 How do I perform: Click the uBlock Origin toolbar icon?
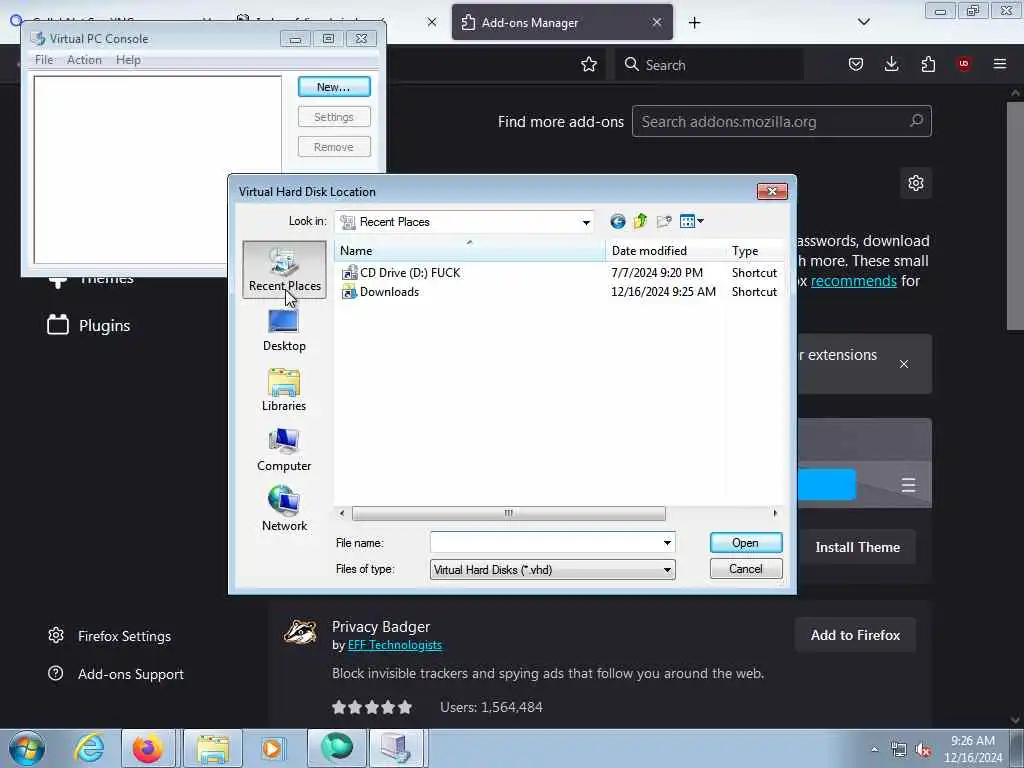click(x=964, y=64)
